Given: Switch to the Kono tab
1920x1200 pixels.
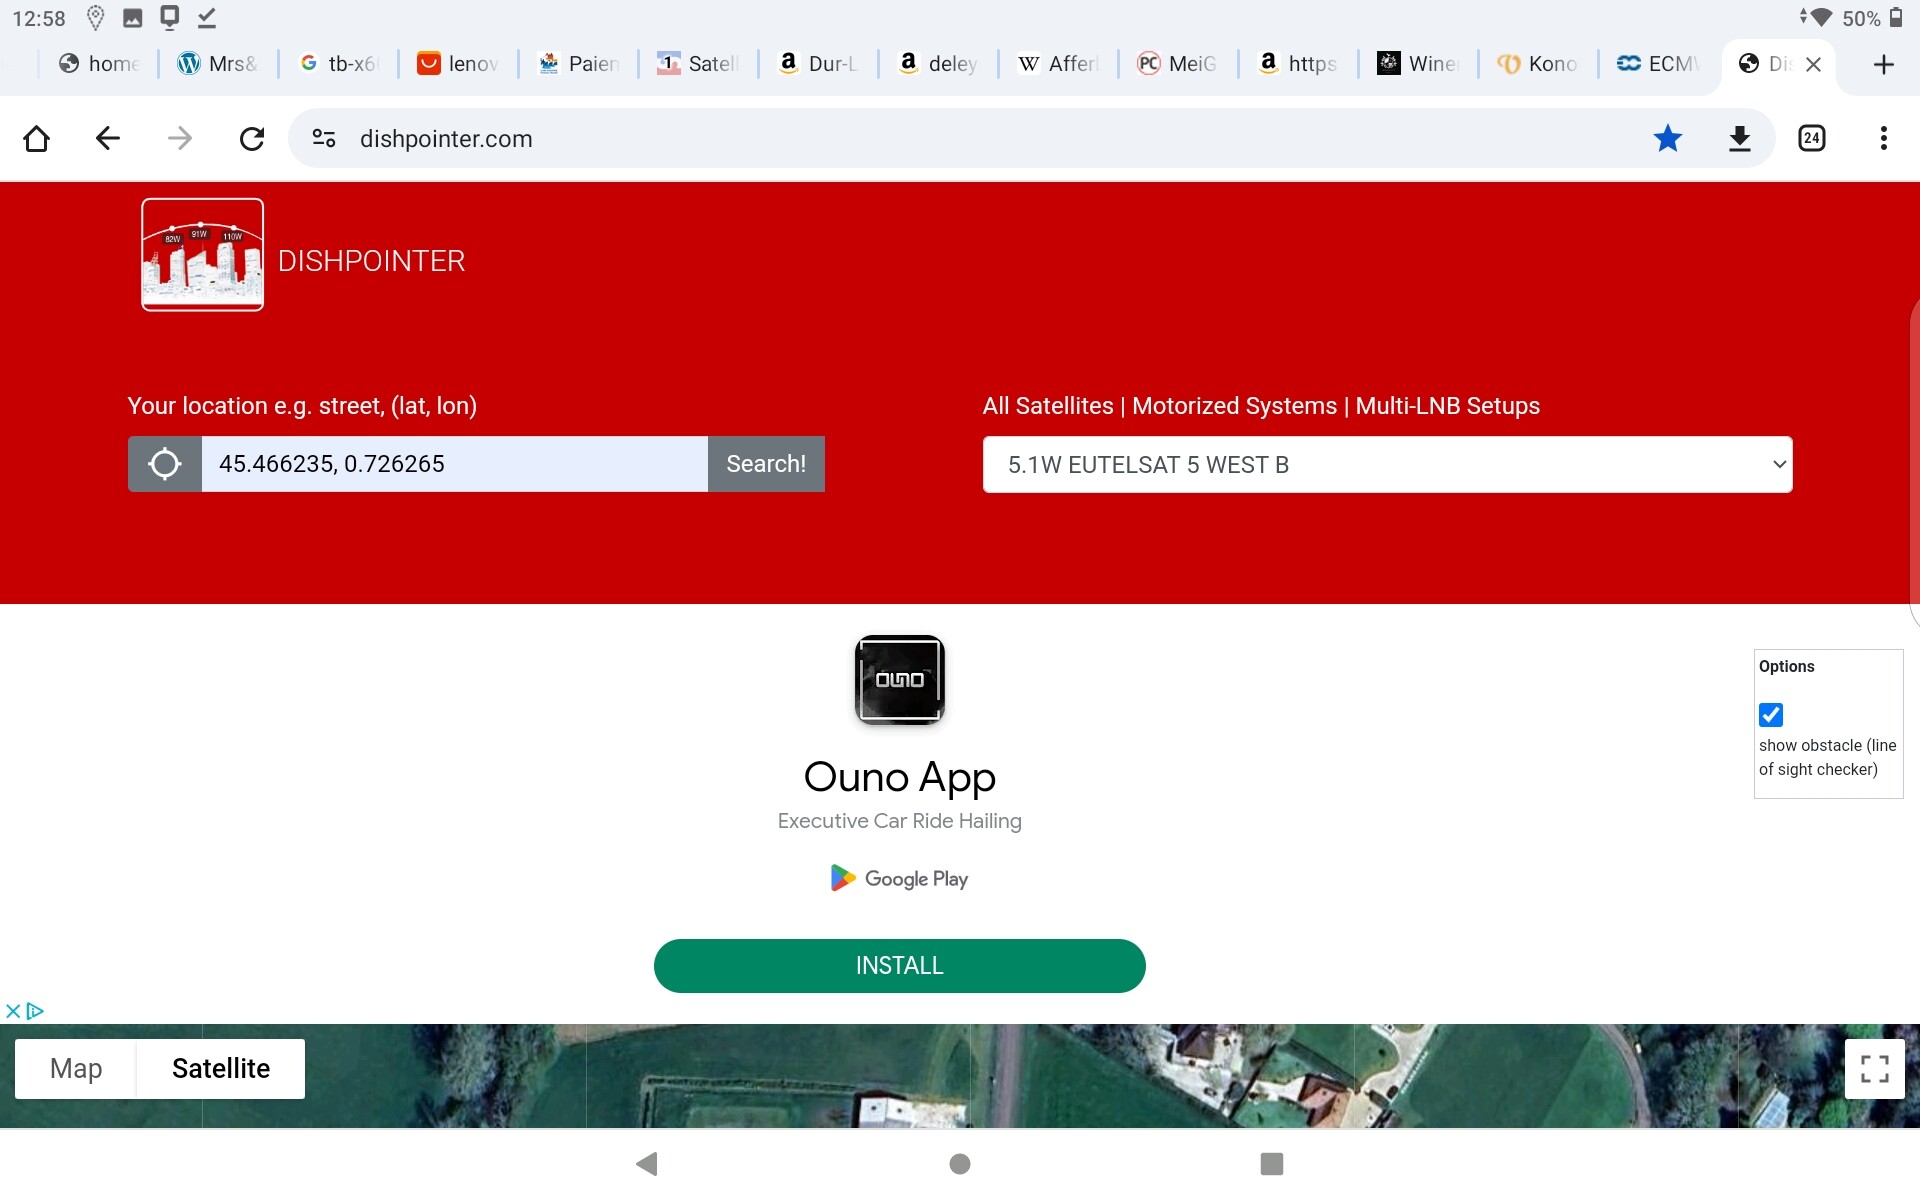Looking at the screenshot, I should (1538, 64).
